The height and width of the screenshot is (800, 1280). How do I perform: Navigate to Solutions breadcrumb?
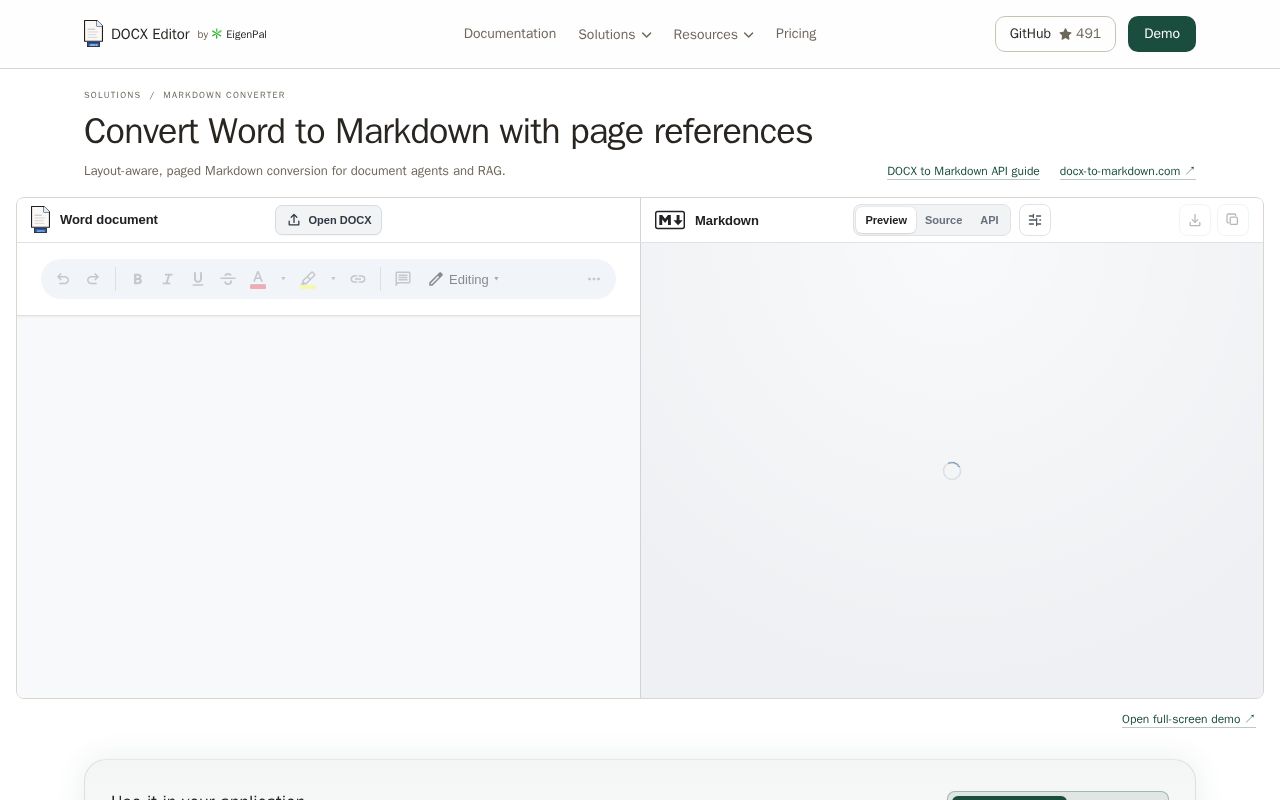(x=112, y=95)
